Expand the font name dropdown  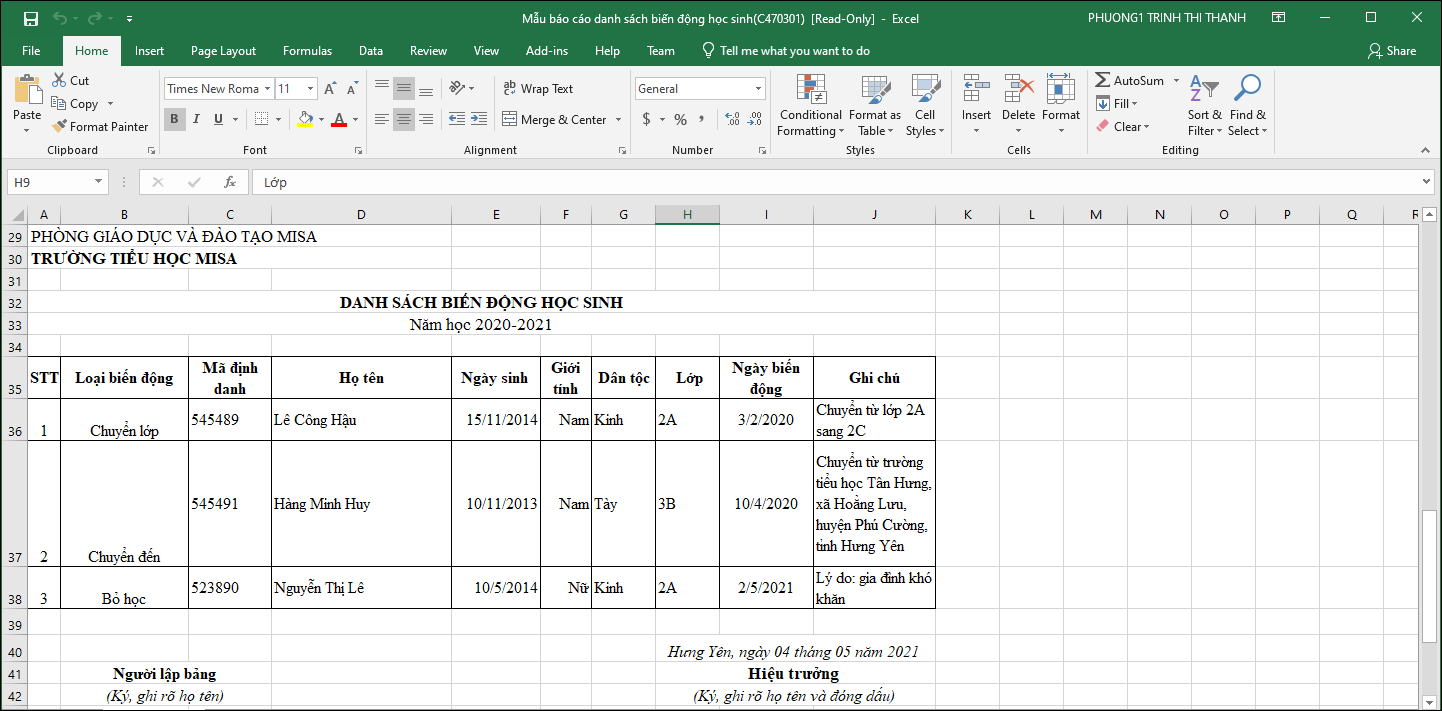pyautogui.click(x=267, y=89)
